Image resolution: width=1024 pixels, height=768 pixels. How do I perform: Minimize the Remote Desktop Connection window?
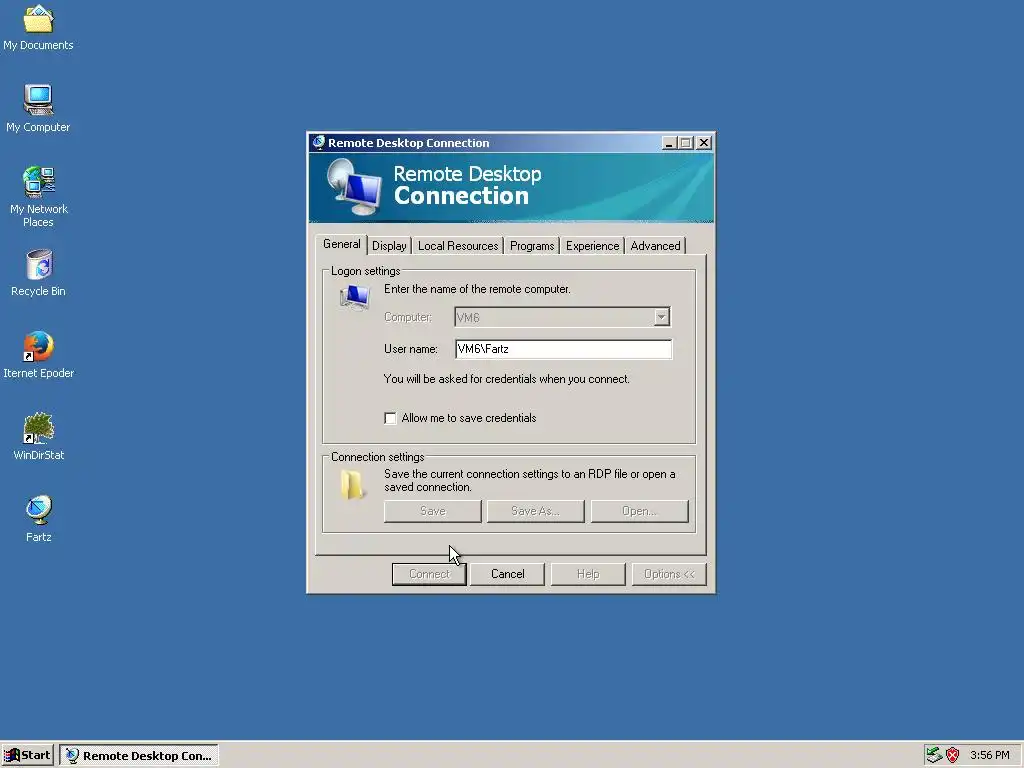pos(669,142)
